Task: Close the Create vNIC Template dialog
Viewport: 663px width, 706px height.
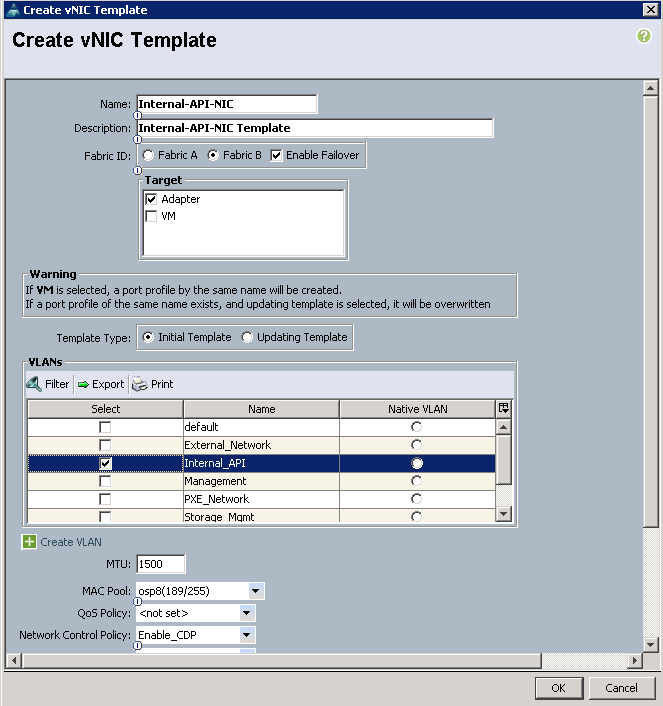Action: 651,9
